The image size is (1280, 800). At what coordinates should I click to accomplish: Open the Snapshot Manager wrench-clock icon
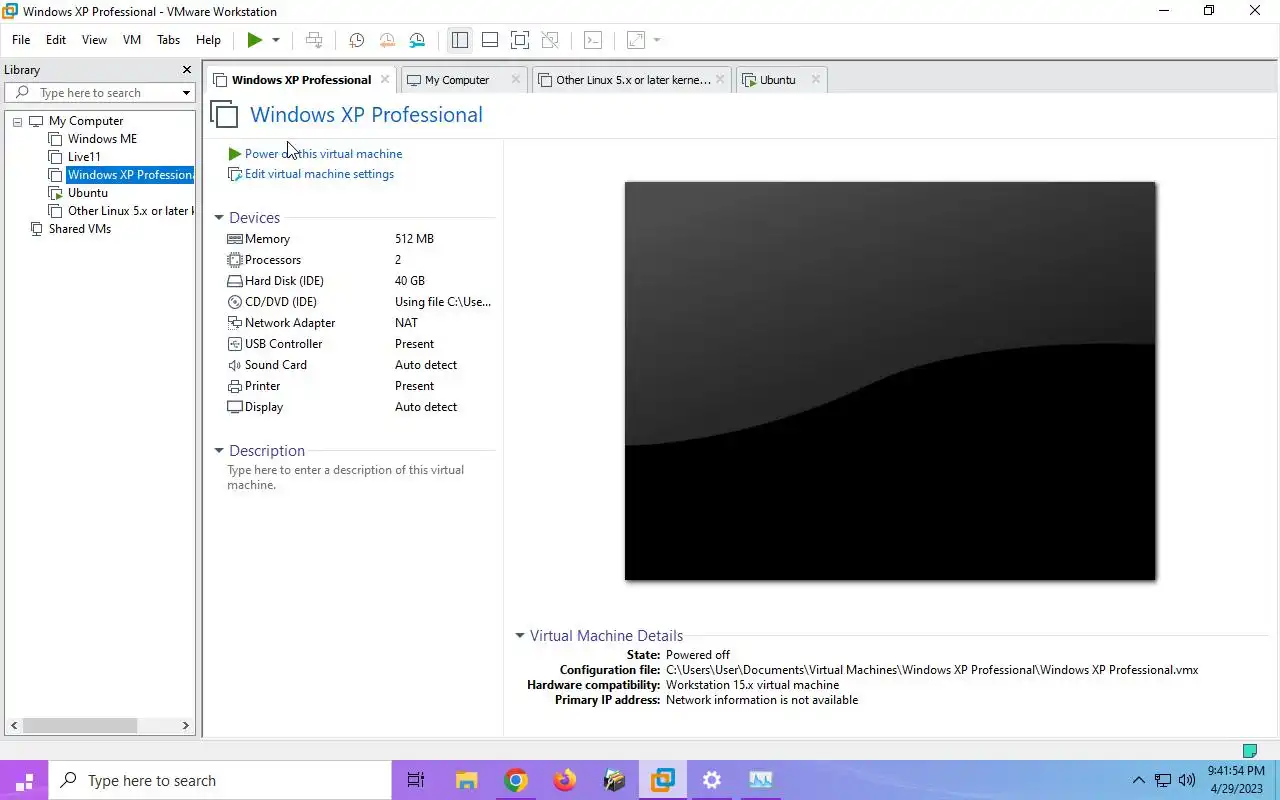click(417, 40)
